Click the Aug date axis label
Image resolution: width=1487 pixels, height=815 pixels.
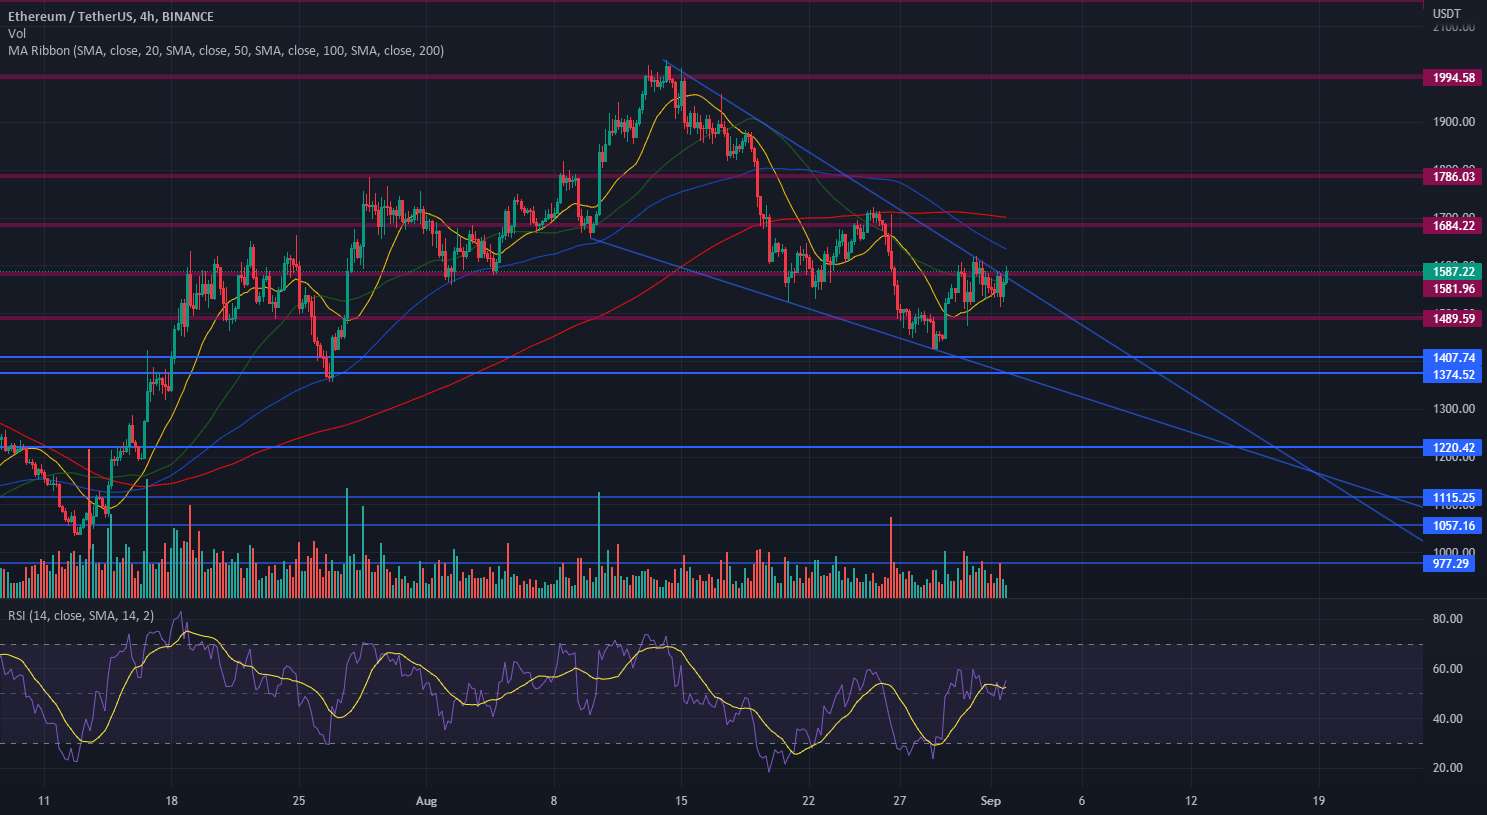[427, 801]
